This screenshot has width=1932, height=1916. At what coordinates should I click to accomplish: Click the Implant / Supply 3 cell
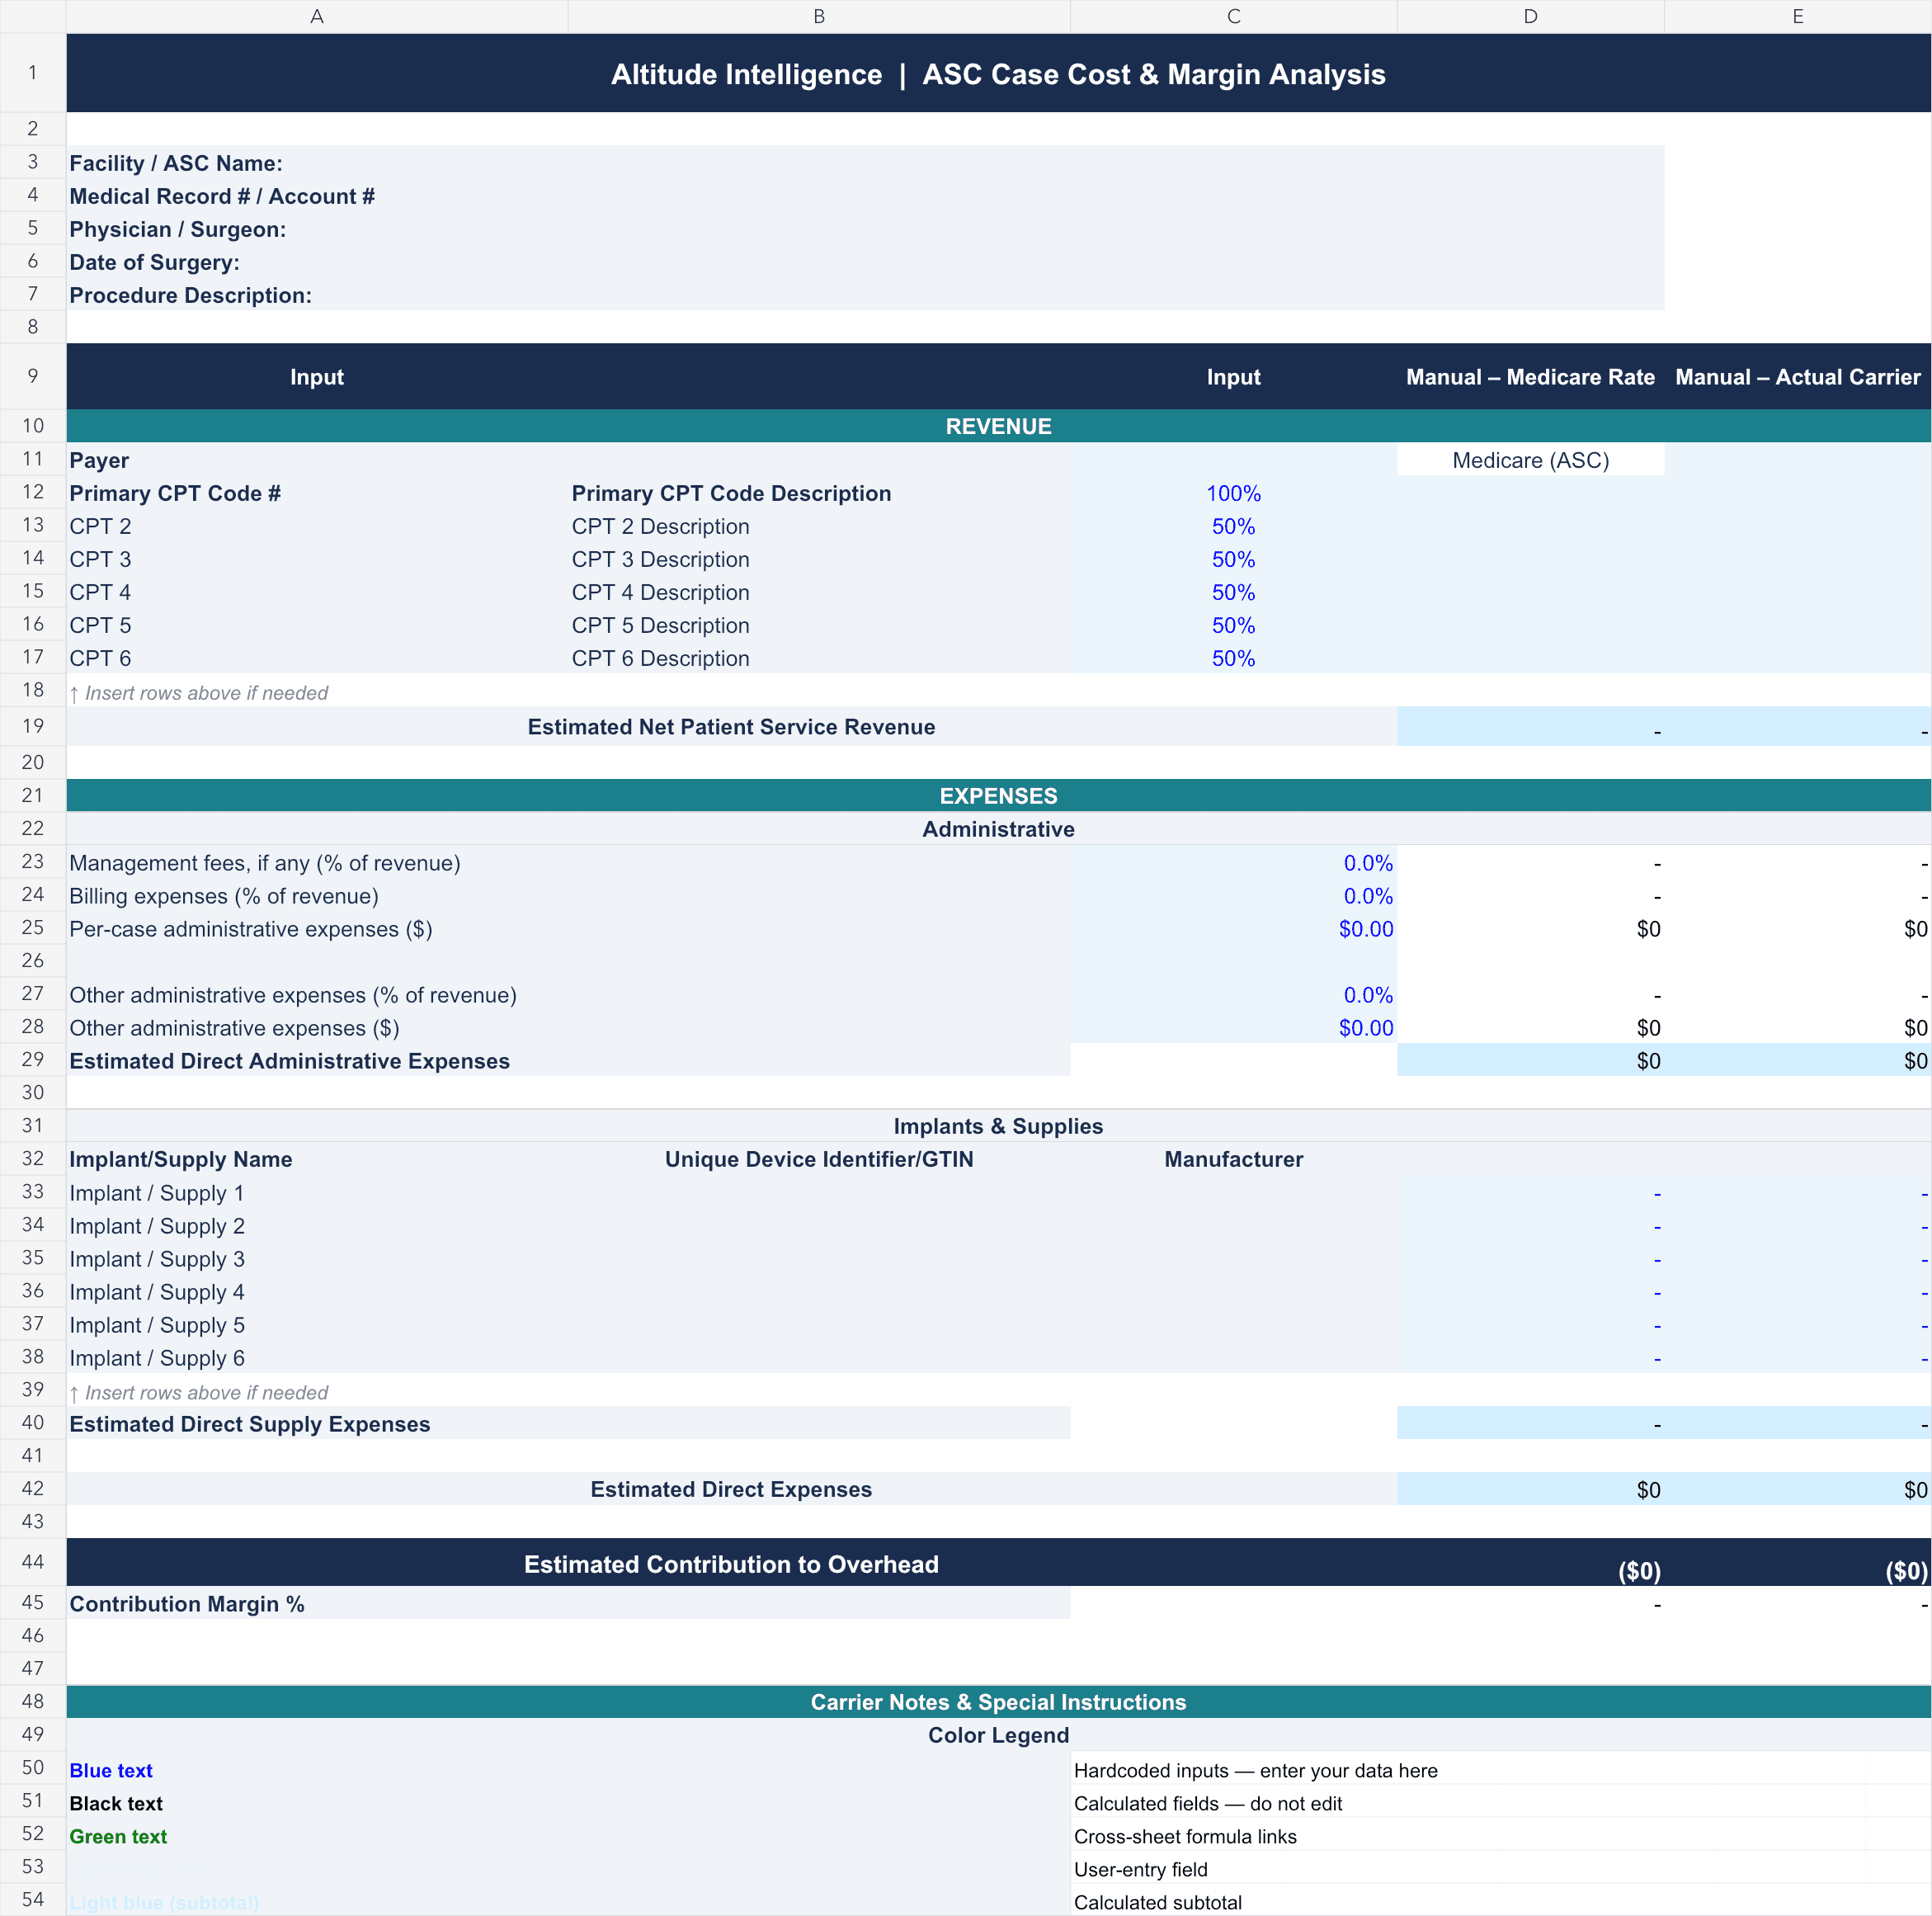tap(317, 1259)
